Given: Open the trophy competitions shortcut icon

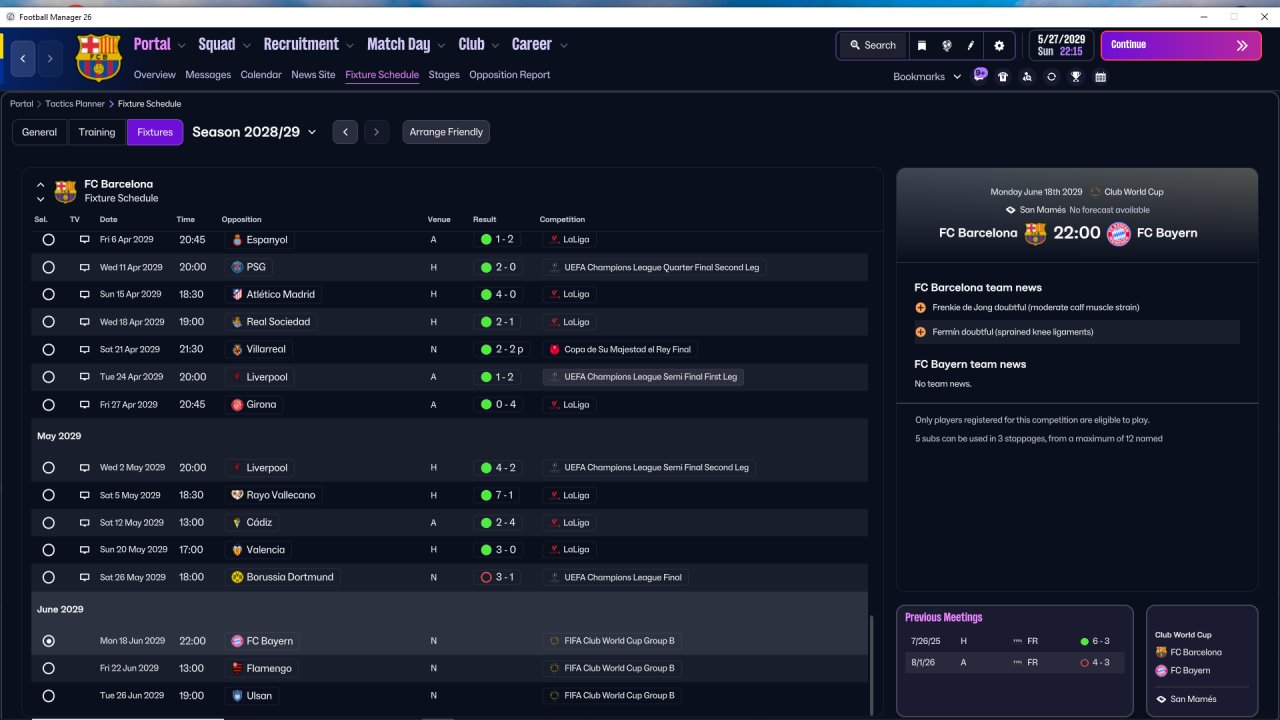Looking at the screenshot, I should pyautogui.click(x=1076, y=77).
